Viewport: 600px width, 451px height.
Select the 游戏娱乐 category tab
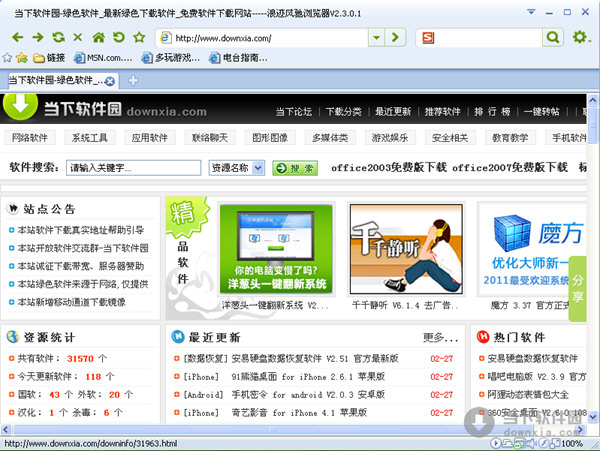(390, 138)
